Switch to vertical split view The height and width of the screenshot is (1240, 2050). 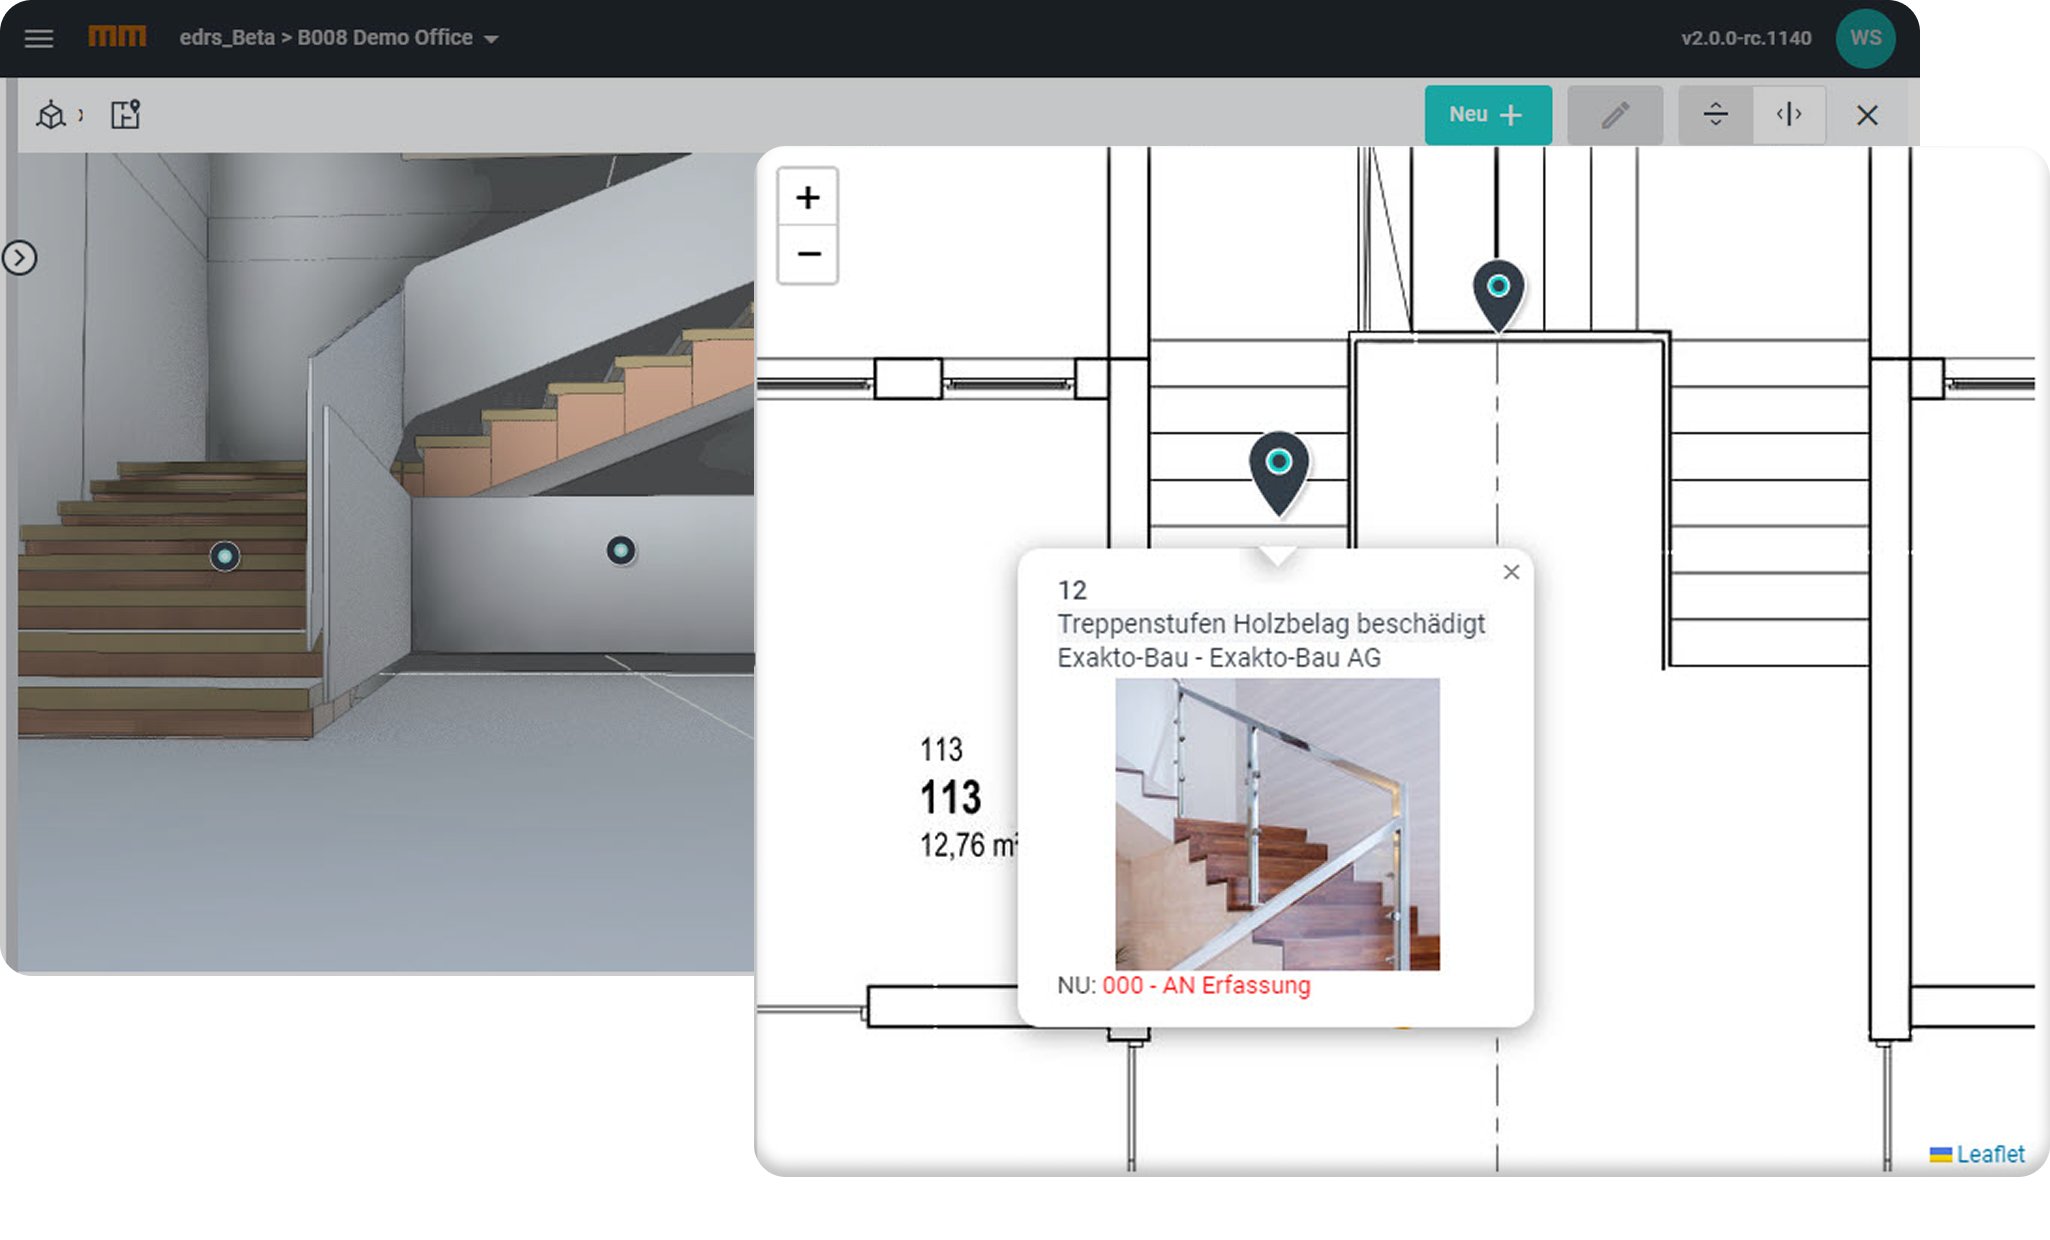(x=1789, y=115)
